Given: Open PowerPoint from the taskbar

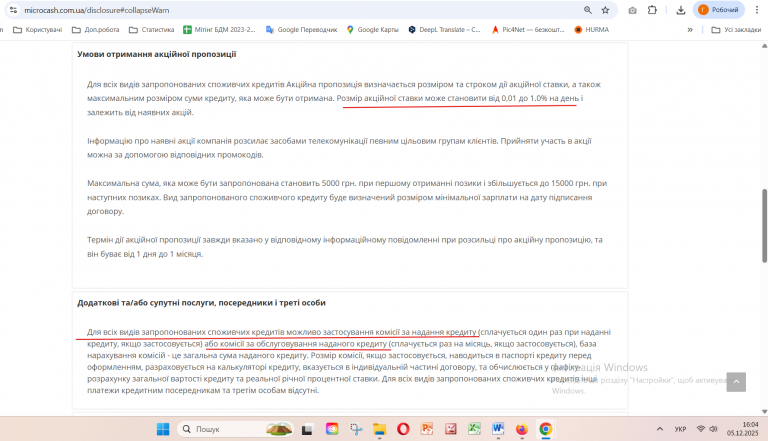Looking at the screenshot, I should (x=427, y=429).
